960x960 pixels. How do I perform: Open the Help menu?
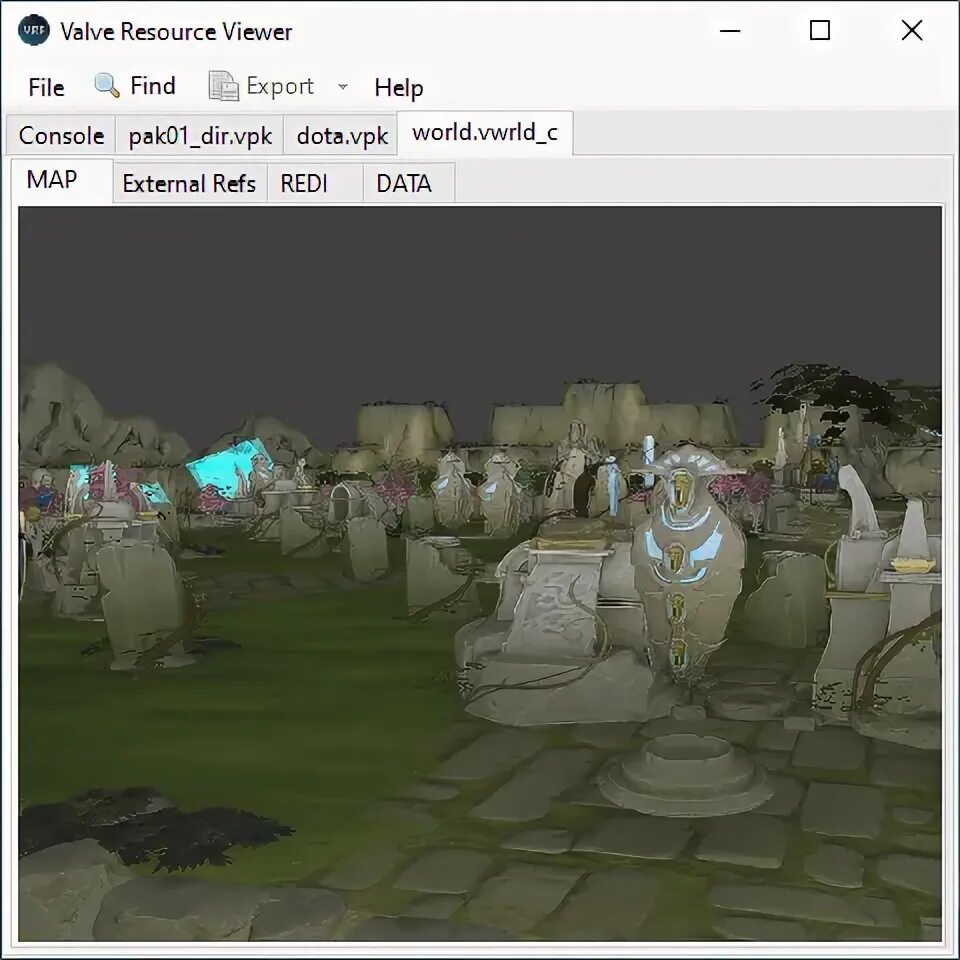pos(399,88)
